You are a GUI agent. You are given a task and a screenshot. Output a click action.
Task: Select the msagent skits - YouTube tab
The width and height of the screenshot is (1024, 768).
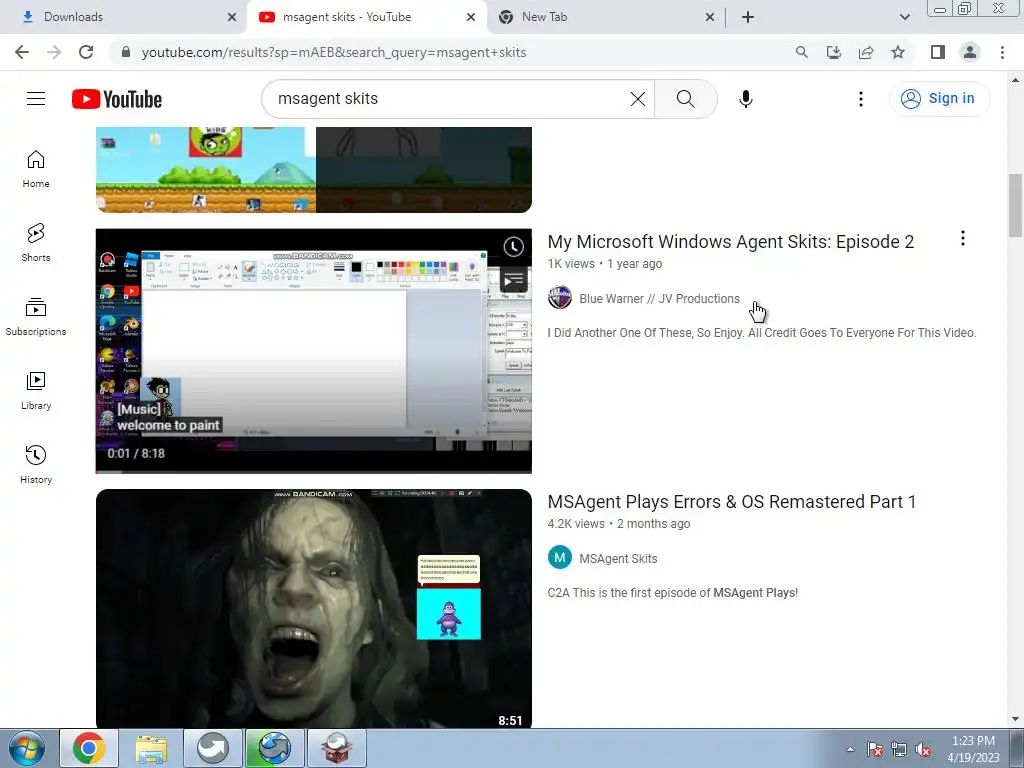click(x=367, y=17)
